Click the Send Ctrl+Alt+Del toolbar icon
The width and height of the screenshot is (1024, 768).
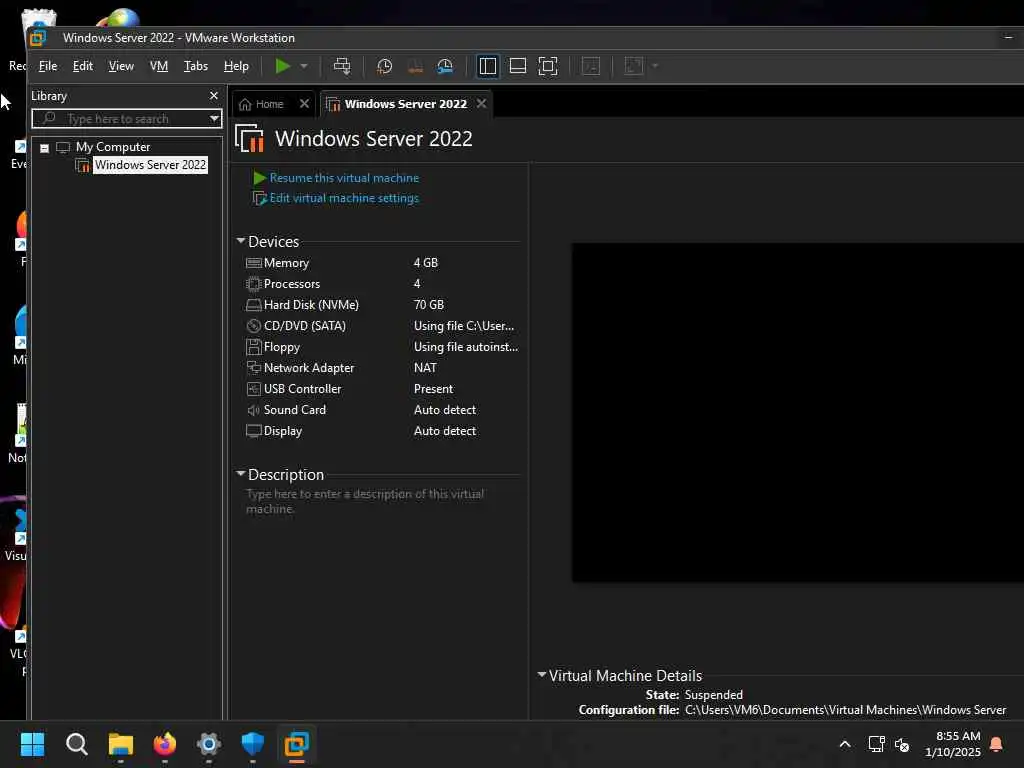tap(342, 66)
